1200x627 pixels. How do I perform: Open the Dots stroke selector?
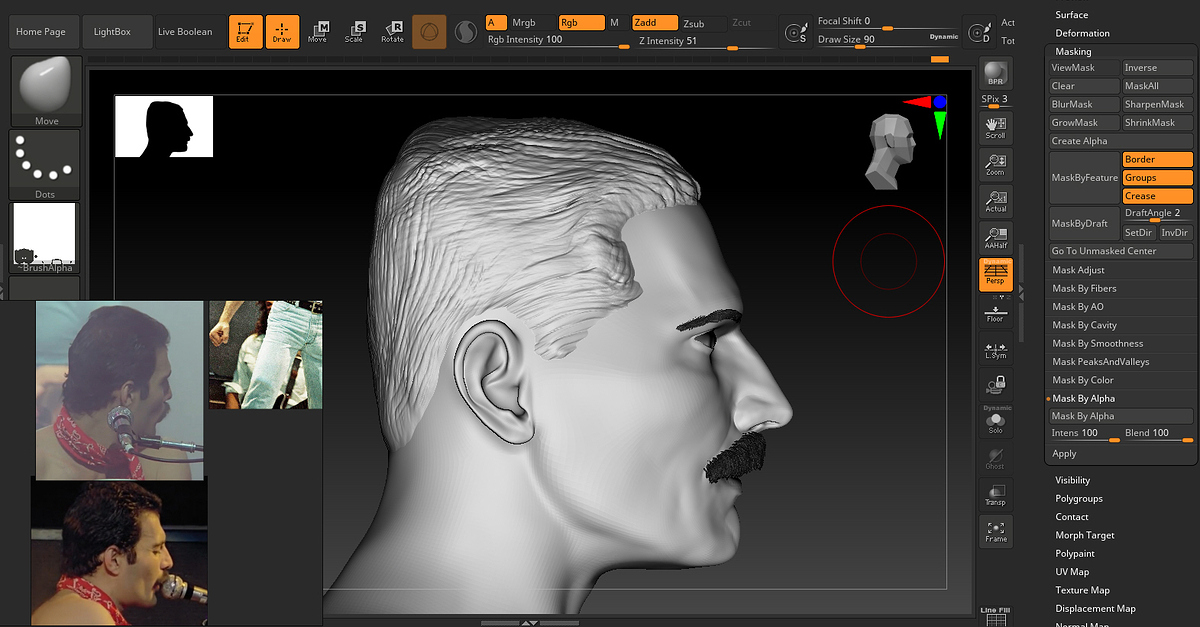pos(46,165)
